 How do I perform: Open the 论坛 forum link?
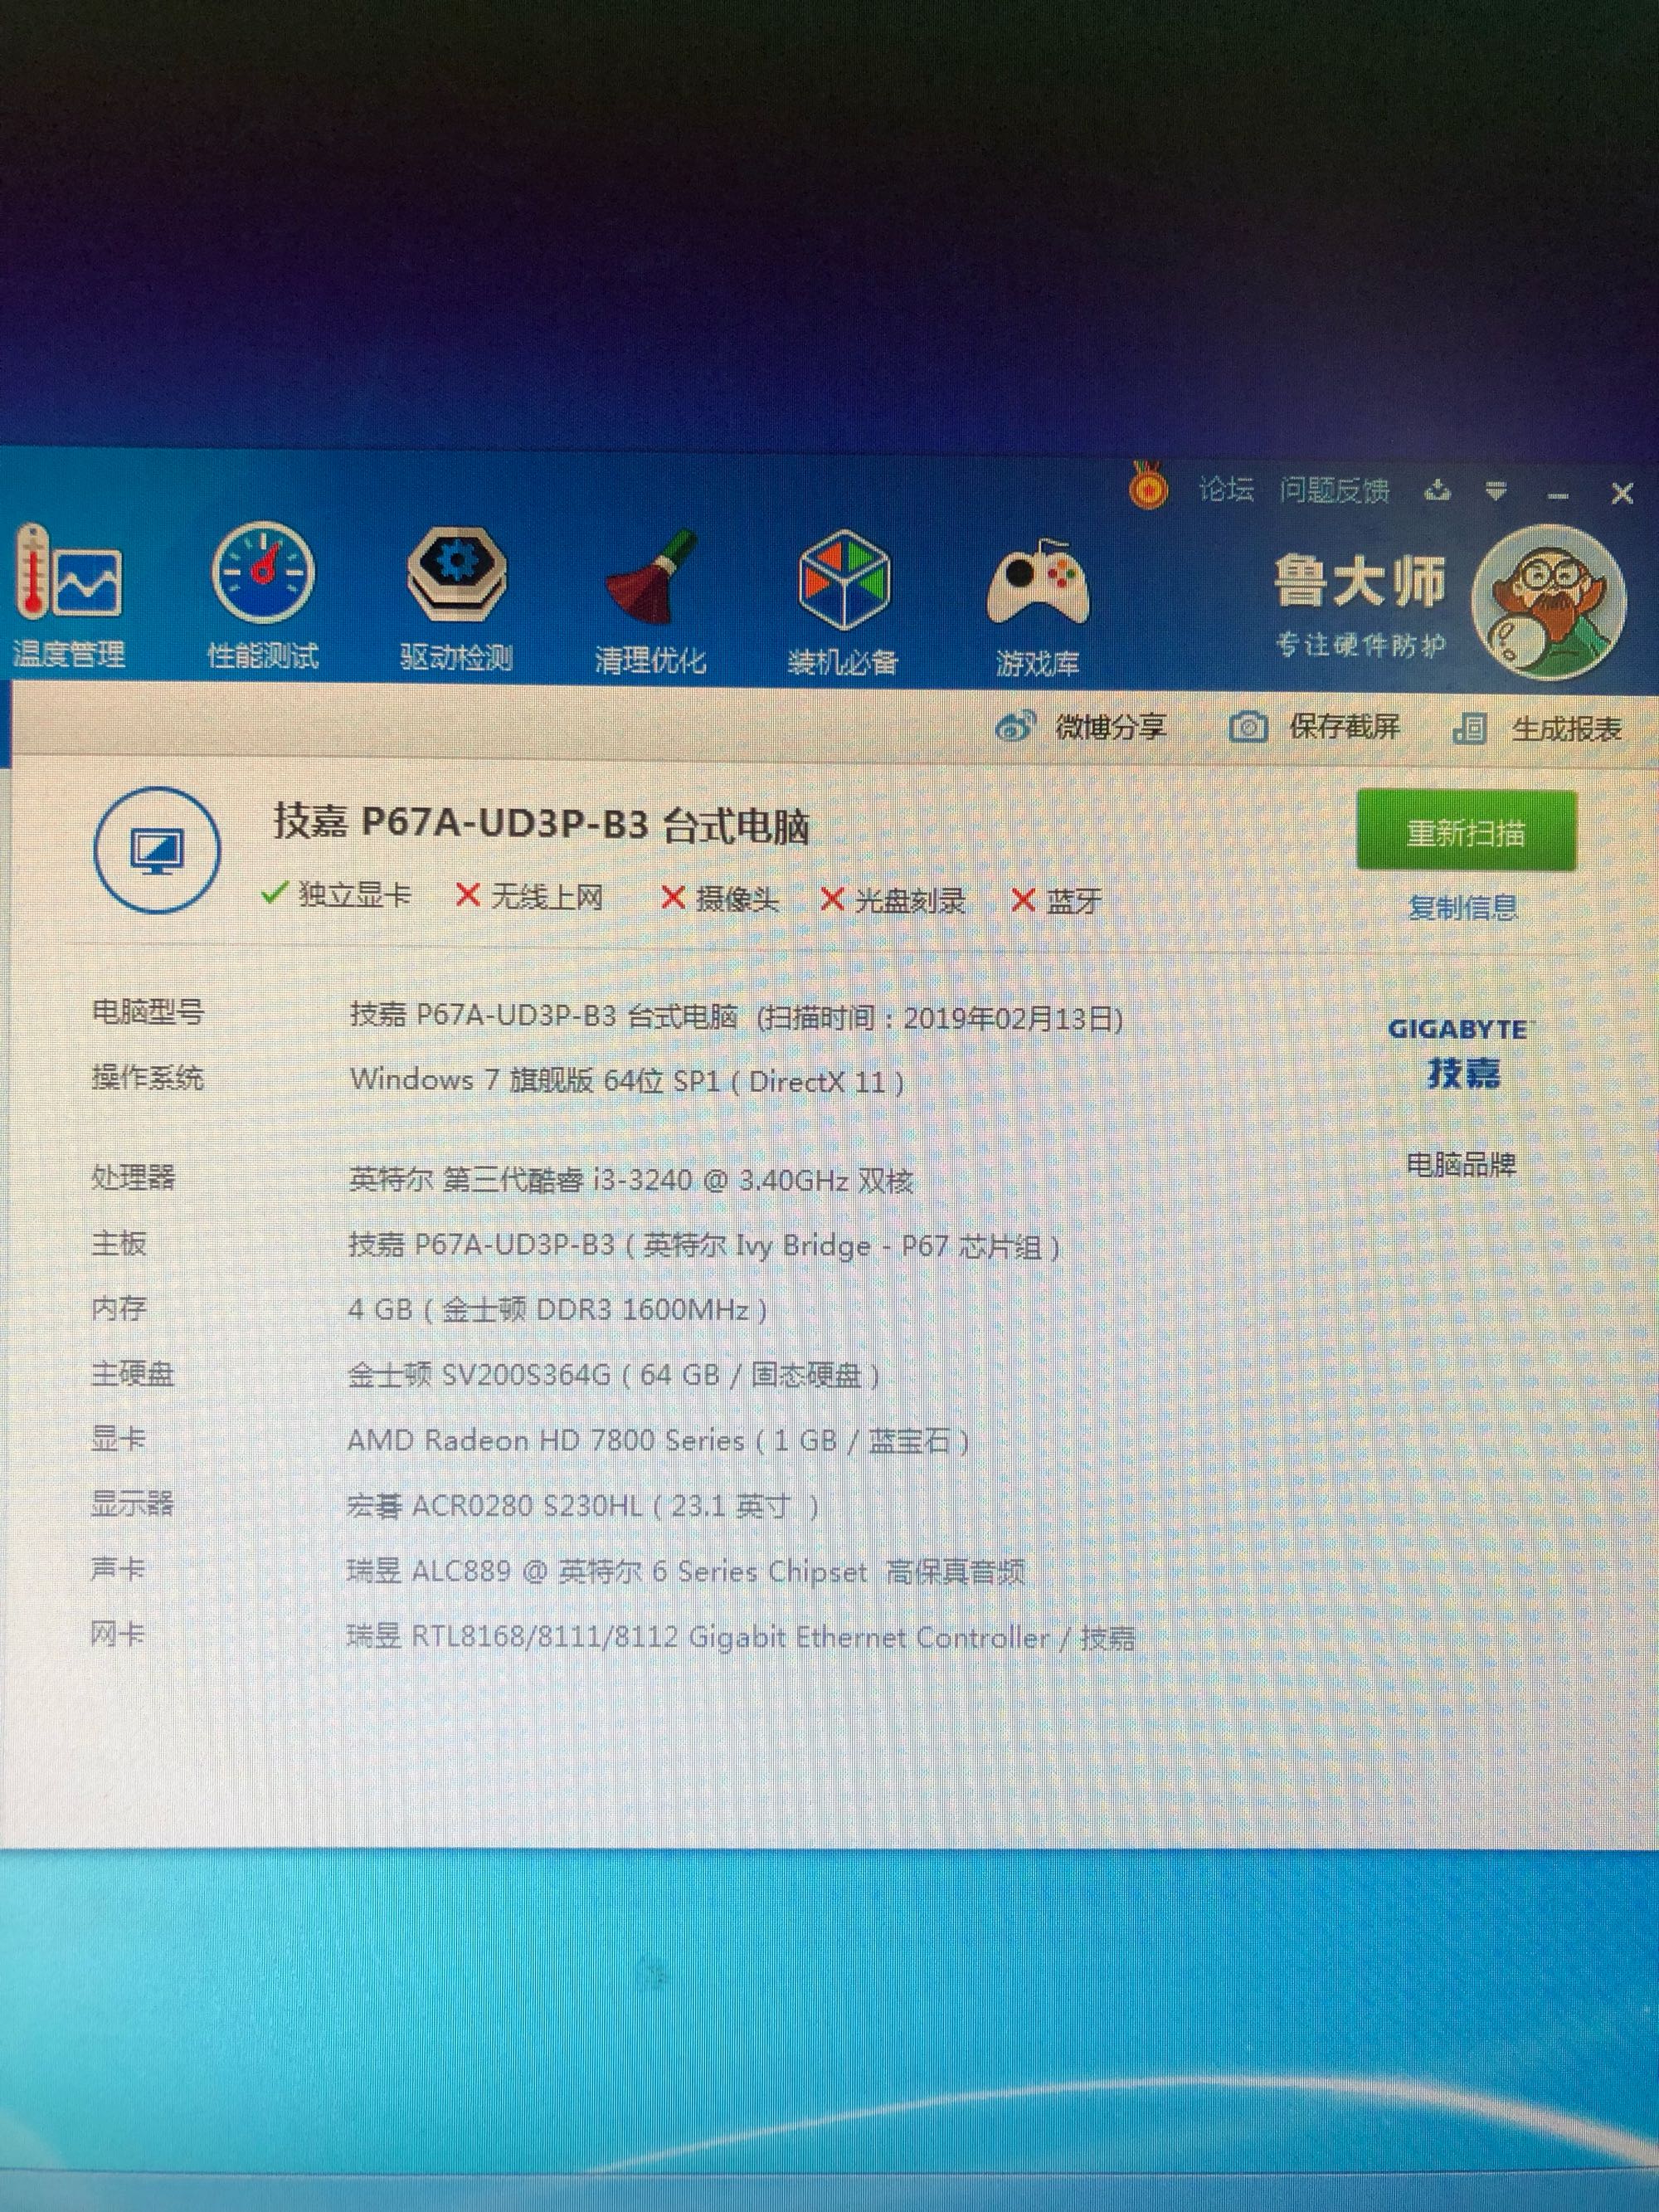coord(1226,489)
